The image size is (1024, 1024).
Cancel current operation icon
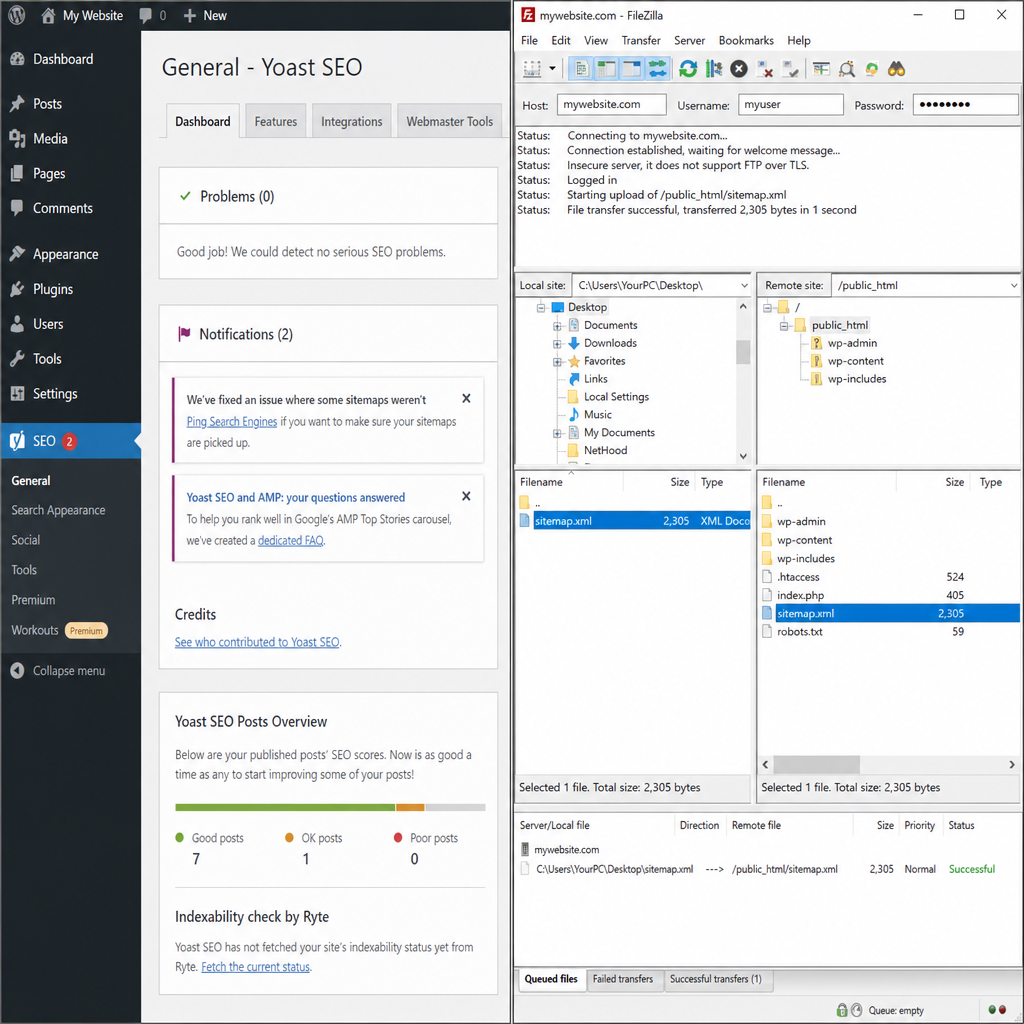point(739,69)
